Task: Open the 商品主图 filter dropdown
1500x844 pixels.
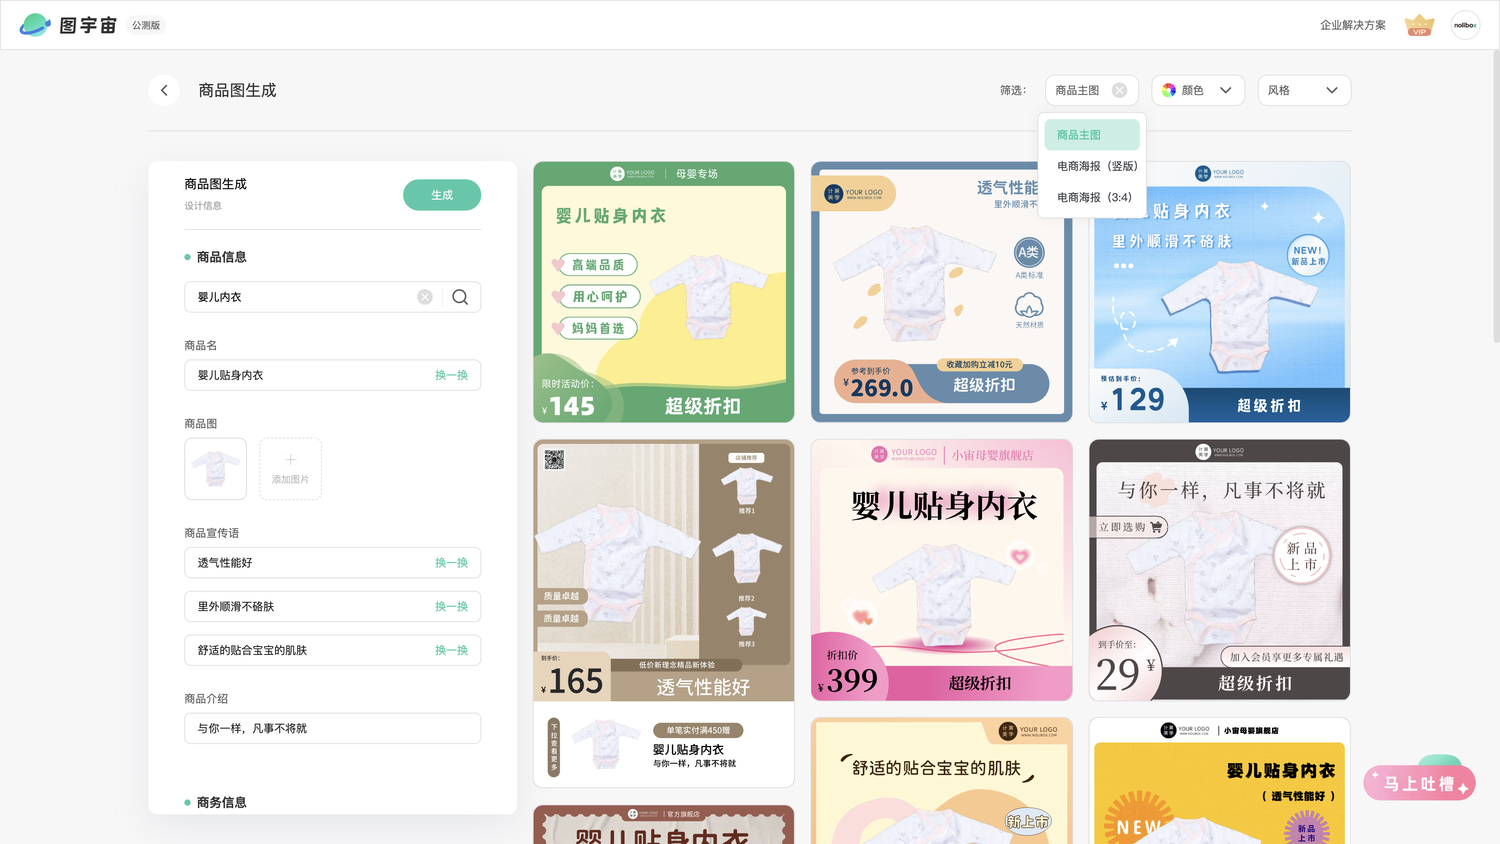Action: click(1091, 90)
